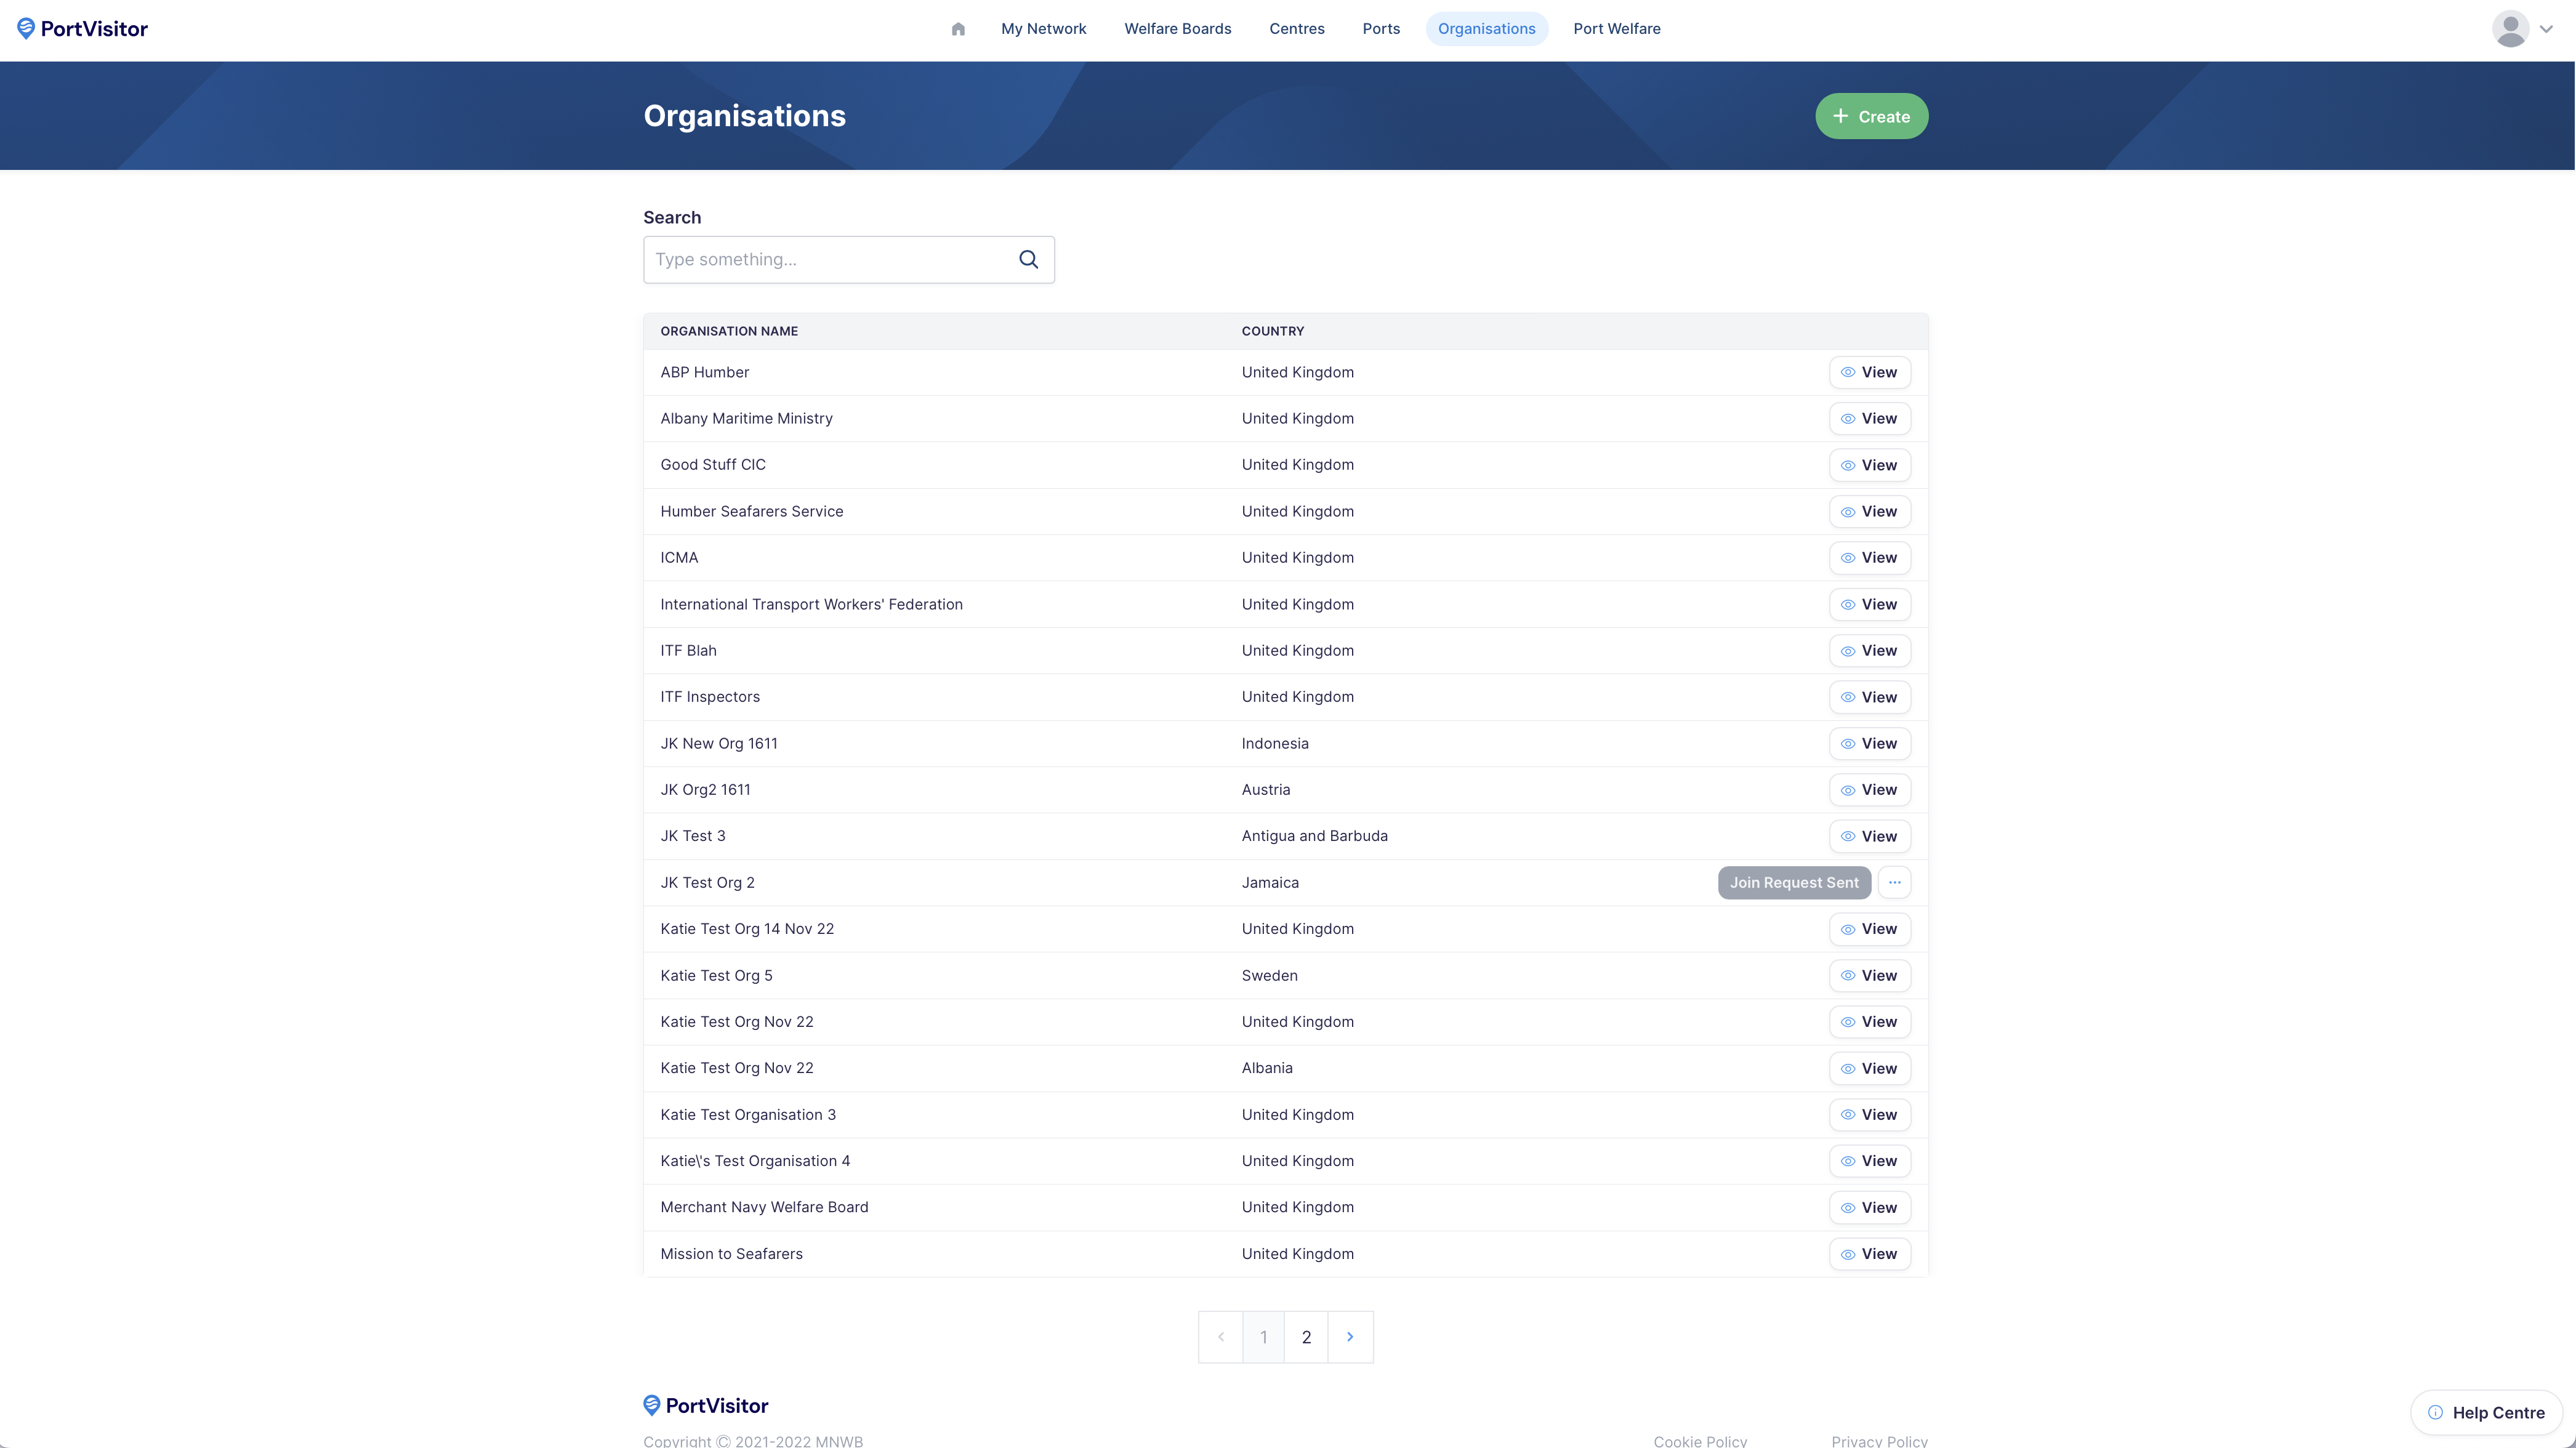Select pagination page 2
The width and height of the screenshot is (2576, 1448).
[1306, 1337]
